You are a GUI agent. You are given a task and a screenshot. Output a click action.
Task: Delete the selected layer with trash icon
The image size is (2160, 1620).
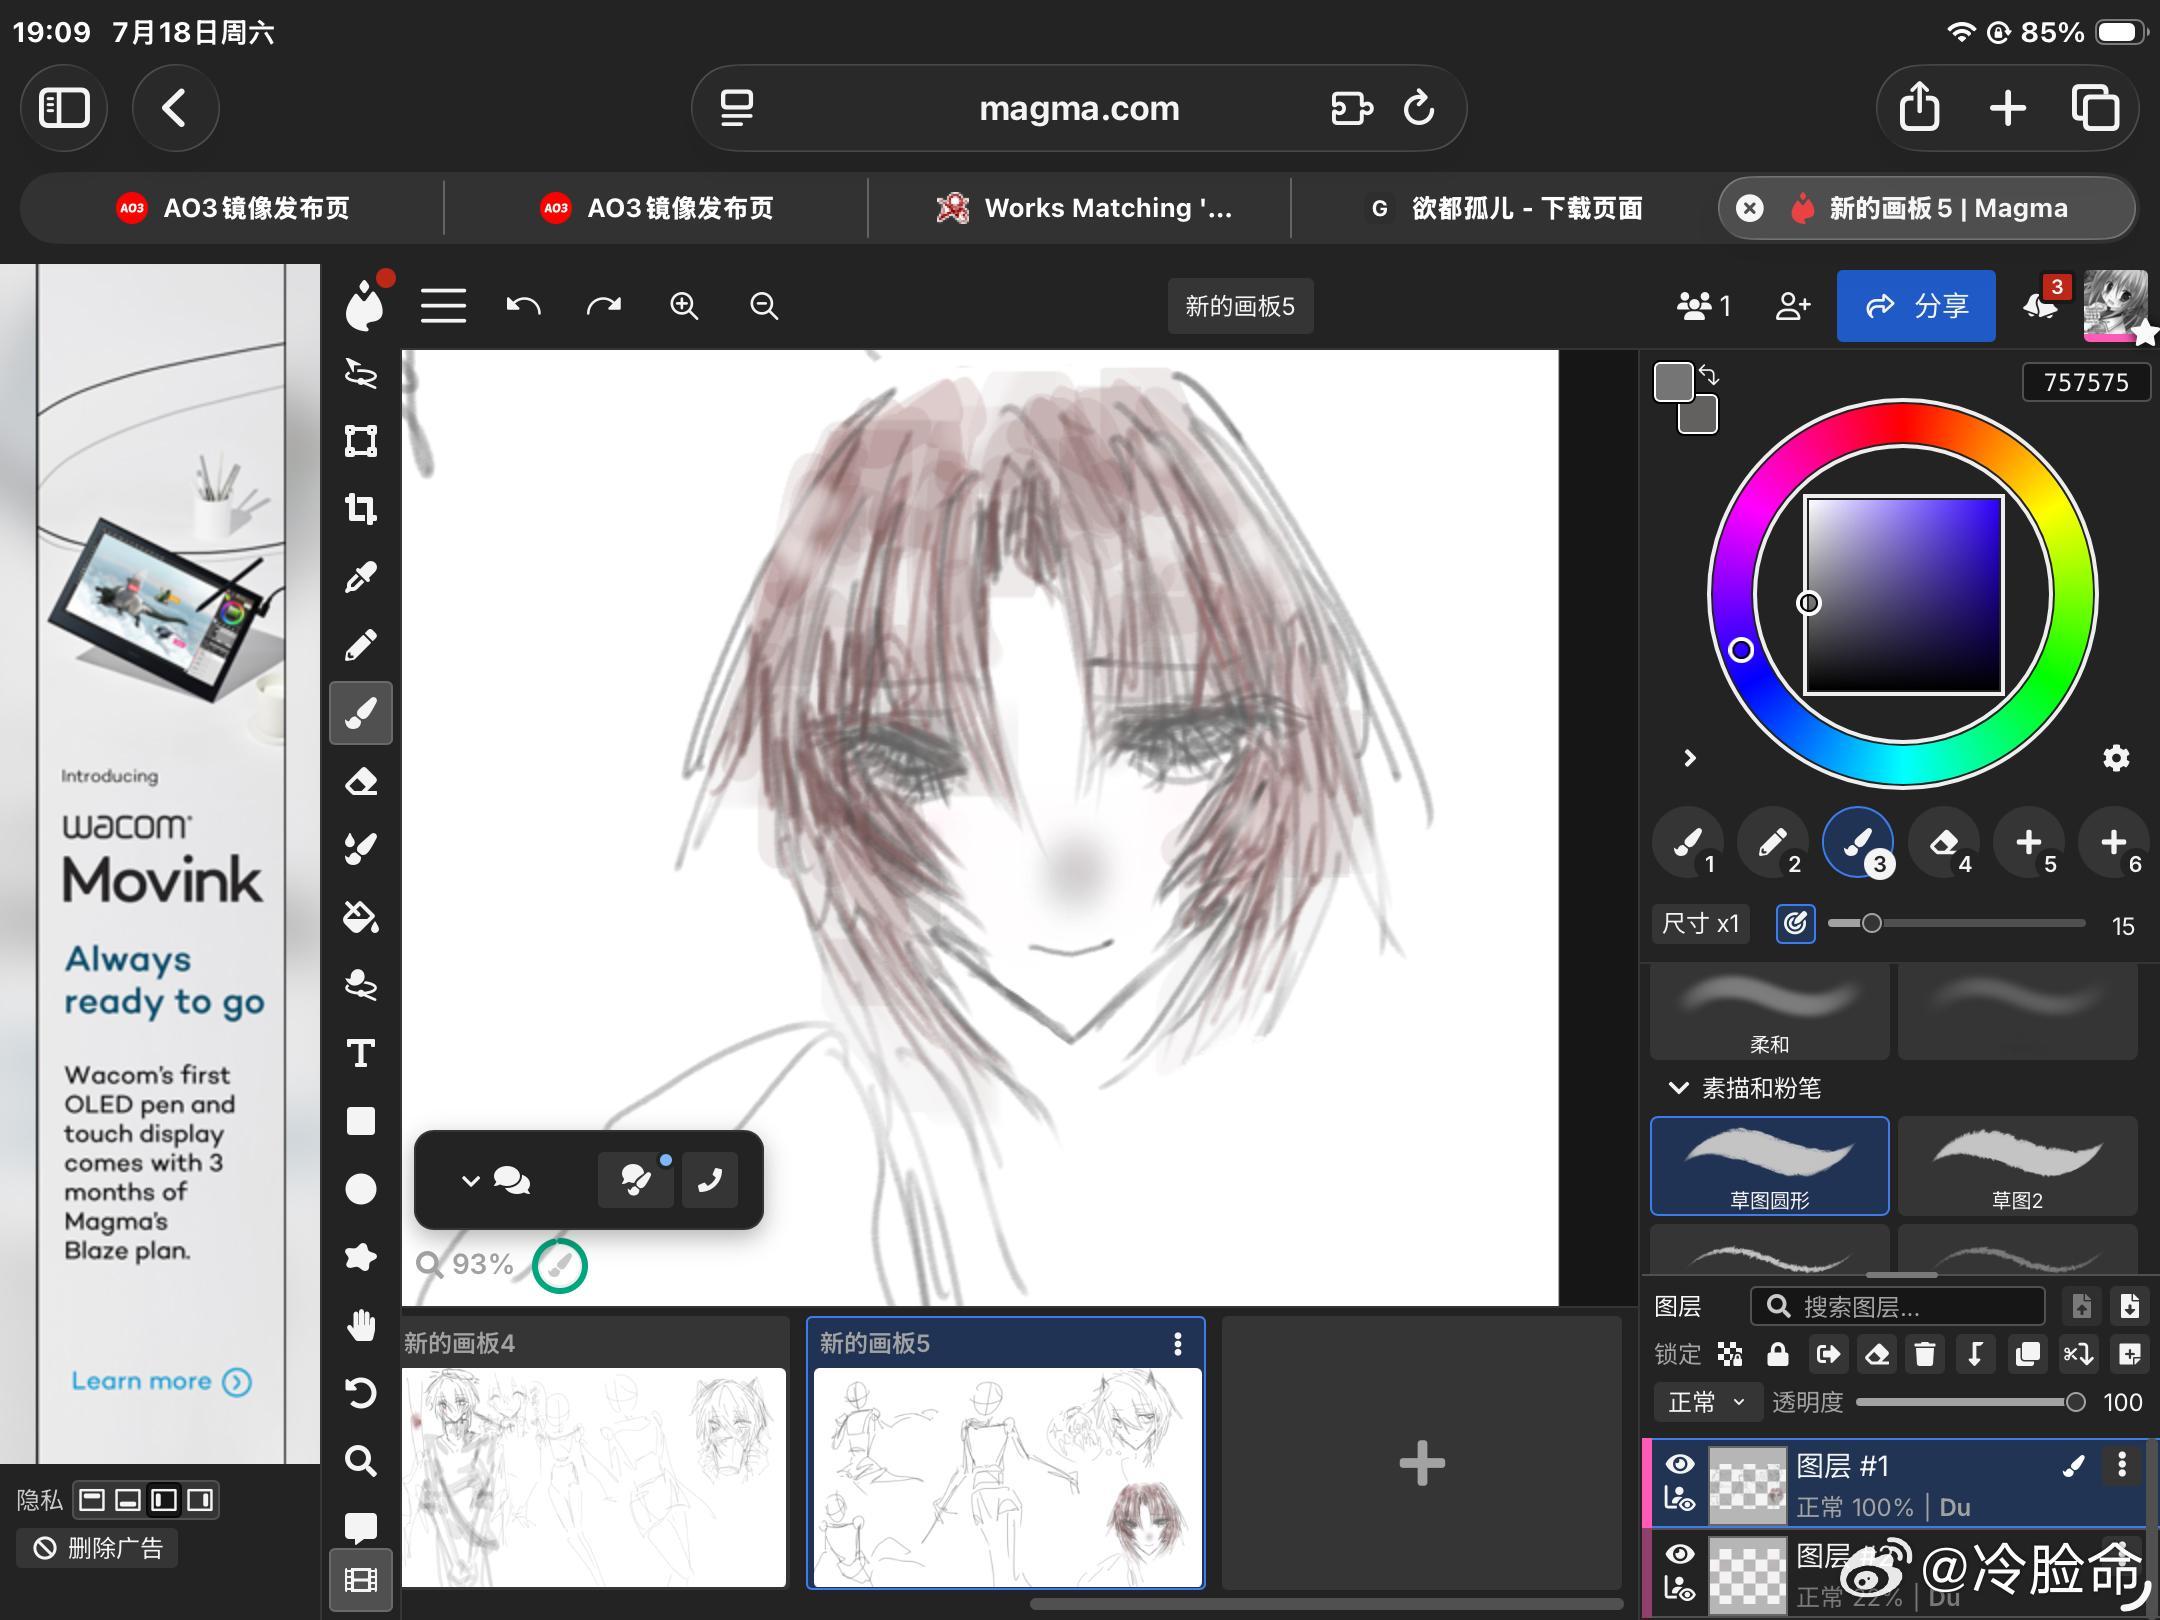pos(1924,1354)
